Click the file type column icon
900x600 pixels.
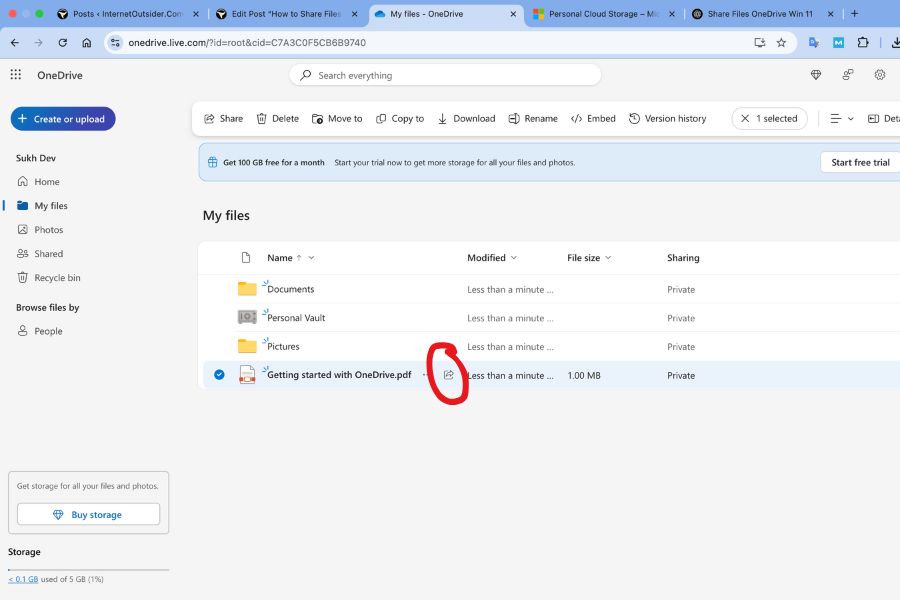point(246,258)
